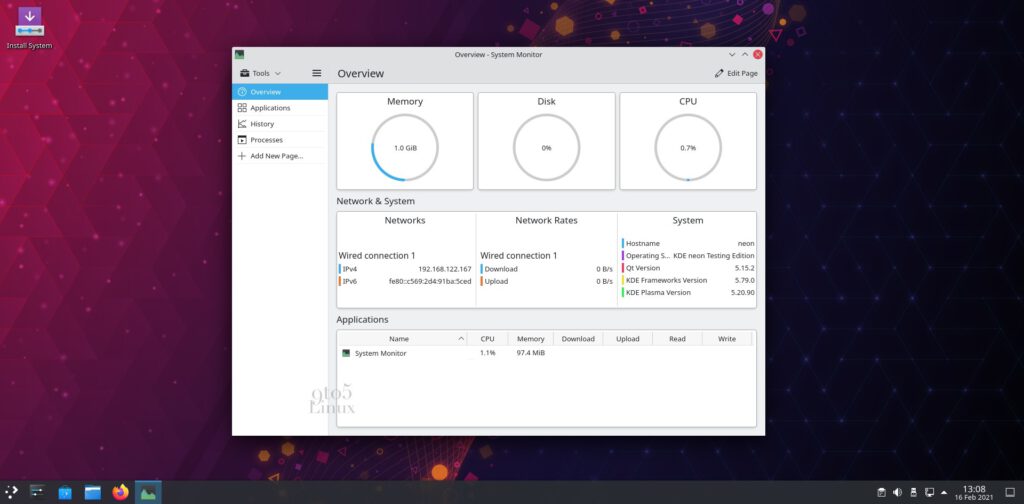Image resolution: width=1024 pixels, height=504 pixels.
Task: Show hidden system tray icons arrow
Action: click(x=944, y=492)
